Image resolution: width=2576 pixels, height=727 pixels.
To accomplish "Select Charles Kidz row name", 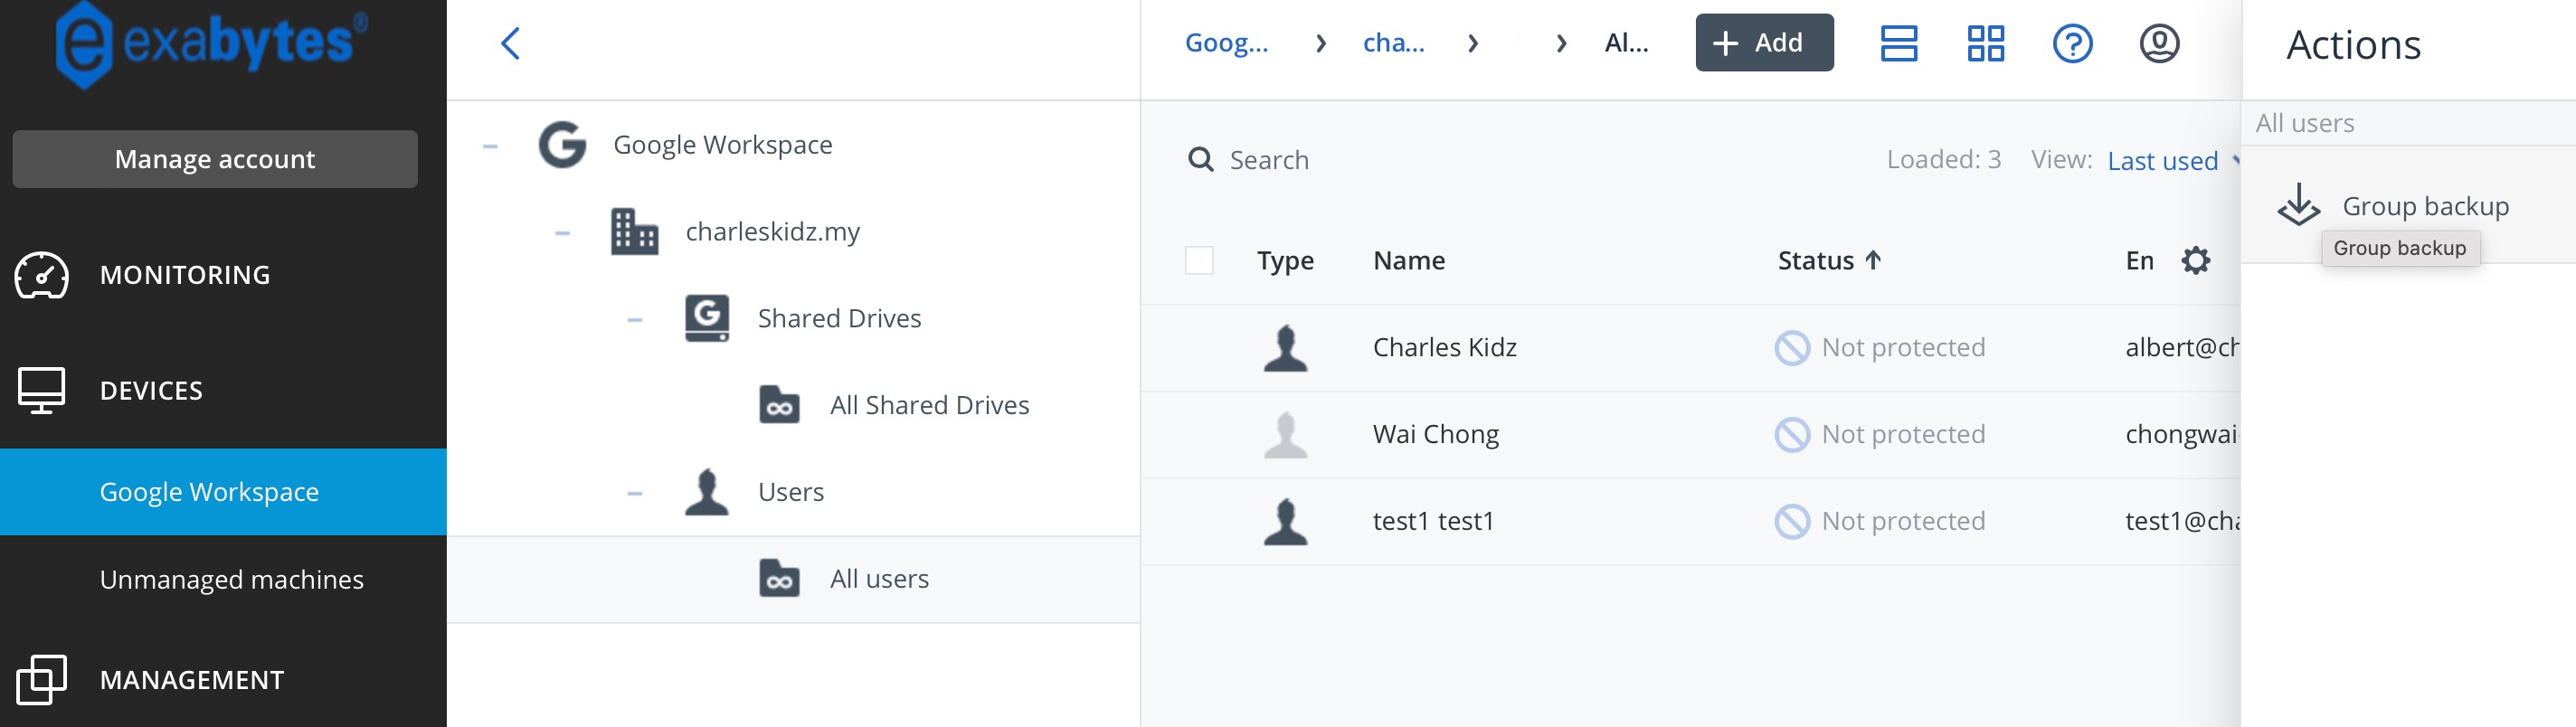I will [x=1444, y=347].
